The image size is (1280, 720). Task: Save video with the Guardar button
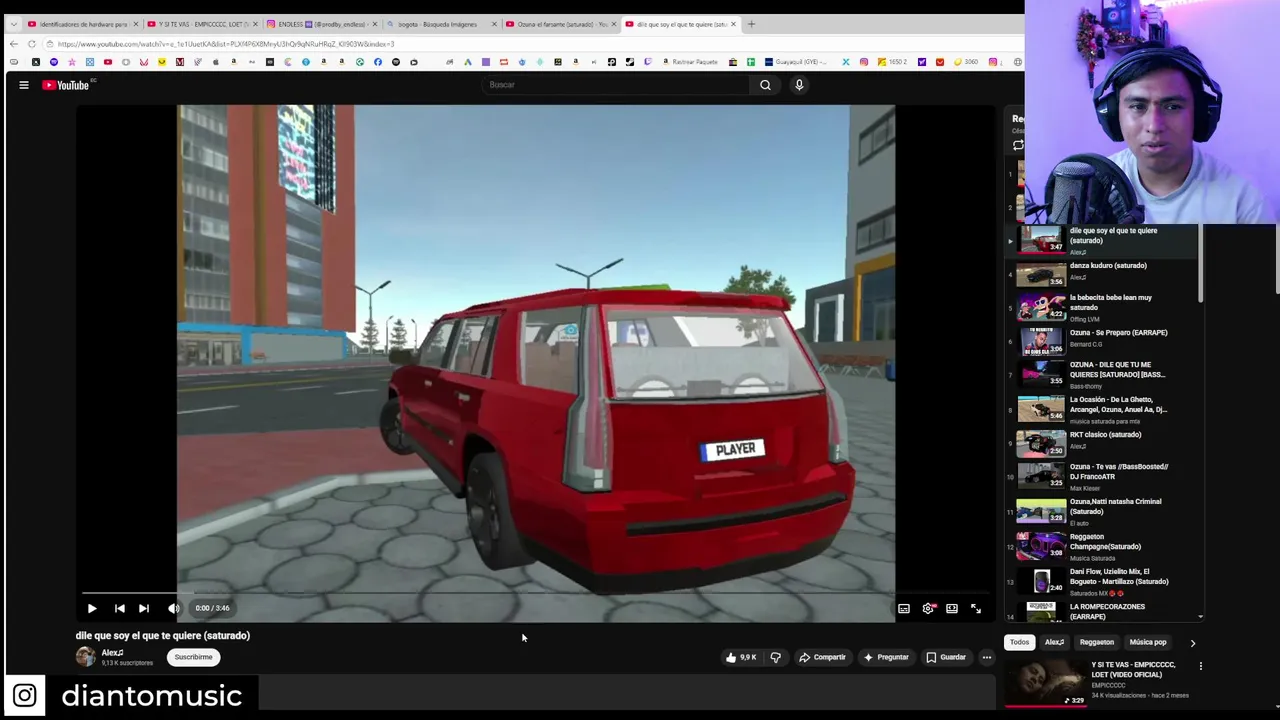pyautogui.click(x=946, y=657)
